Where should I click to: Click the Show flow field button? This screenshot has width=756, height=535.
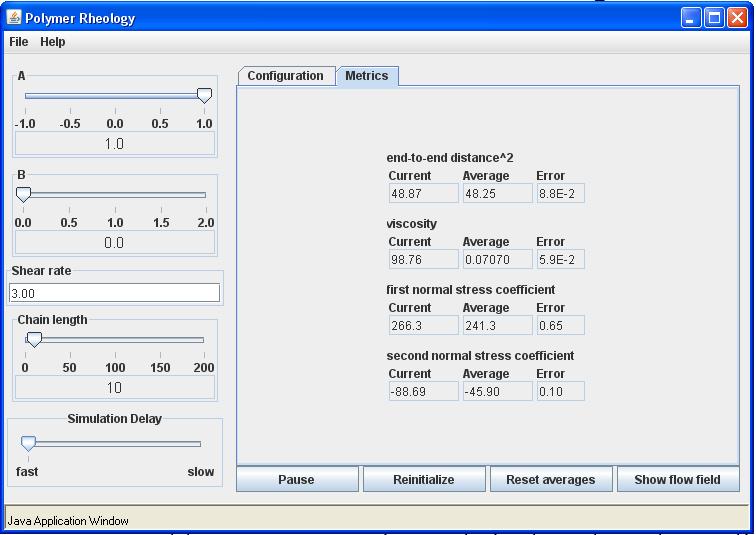tap(678, 480)
